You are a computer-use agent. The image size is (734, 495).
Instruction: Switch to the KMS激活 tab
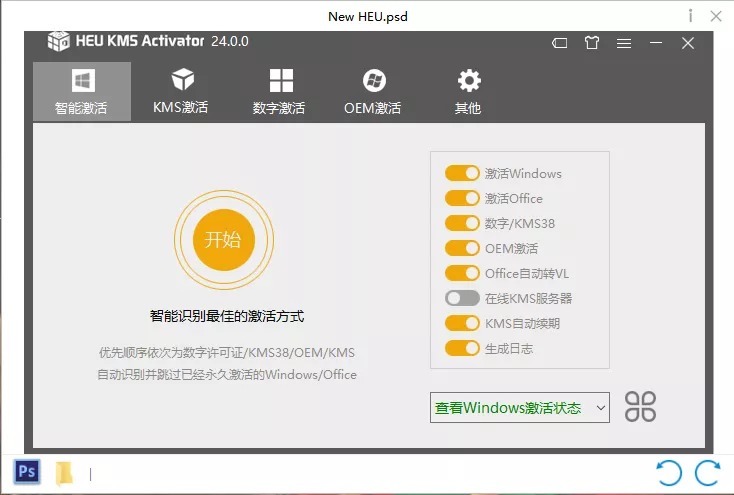181,92
